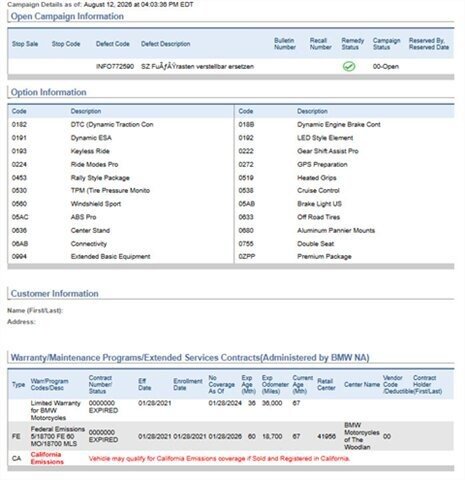Click the Cruise Control option entry
This screenshot has width=465, height=480.
[x=318, y=191]
